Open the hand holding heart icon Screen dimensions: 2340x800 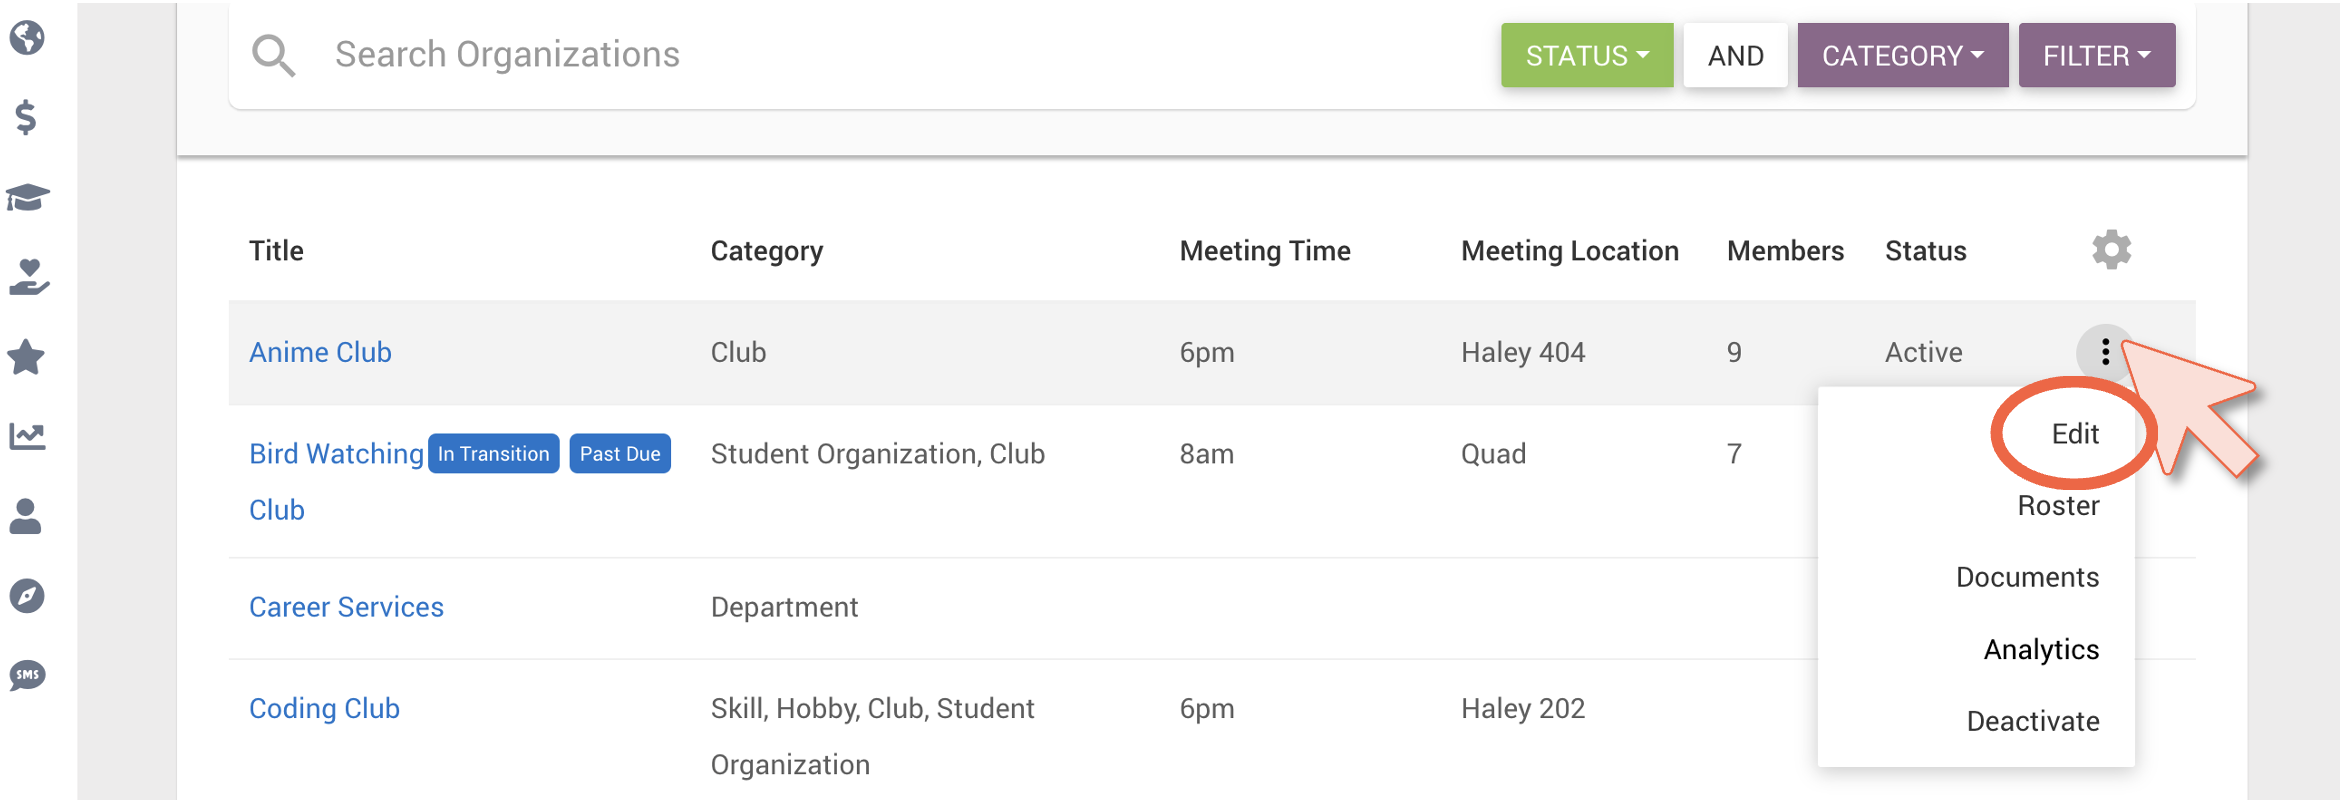28,277
